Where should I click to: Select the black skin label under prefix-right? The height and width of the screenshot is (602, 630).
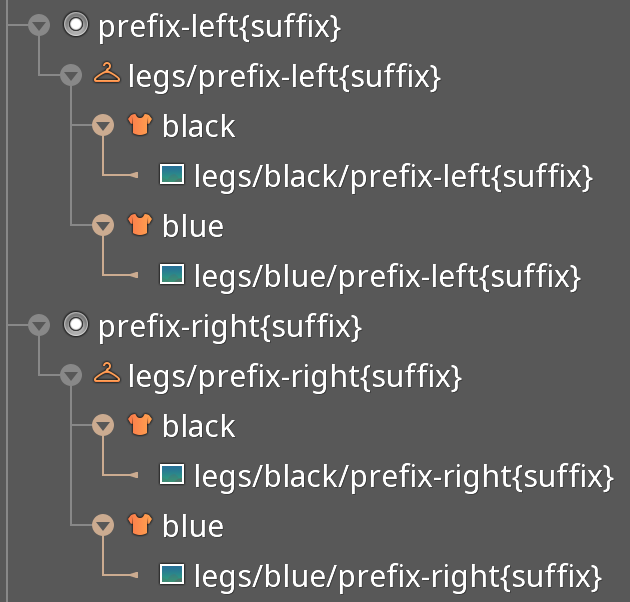198,426
